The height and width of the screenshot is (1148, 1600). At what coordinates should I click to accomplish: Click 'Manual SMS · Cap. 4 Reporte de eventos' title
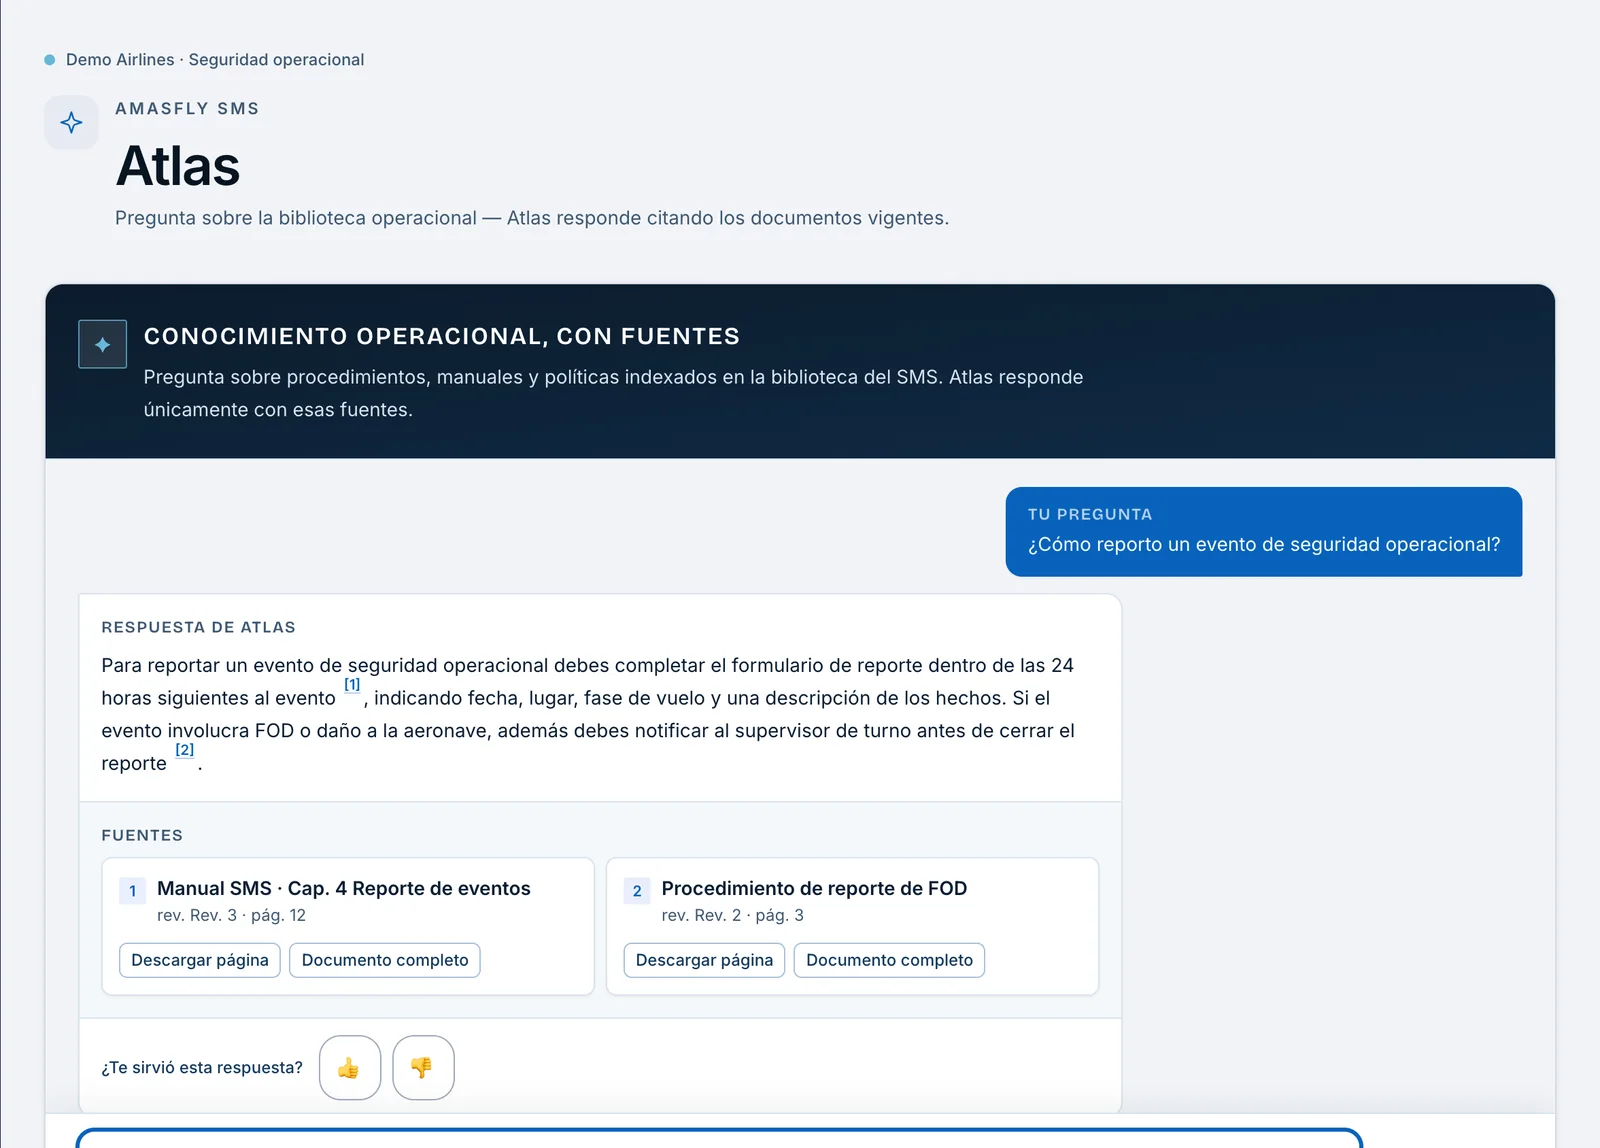click(344, 888)
